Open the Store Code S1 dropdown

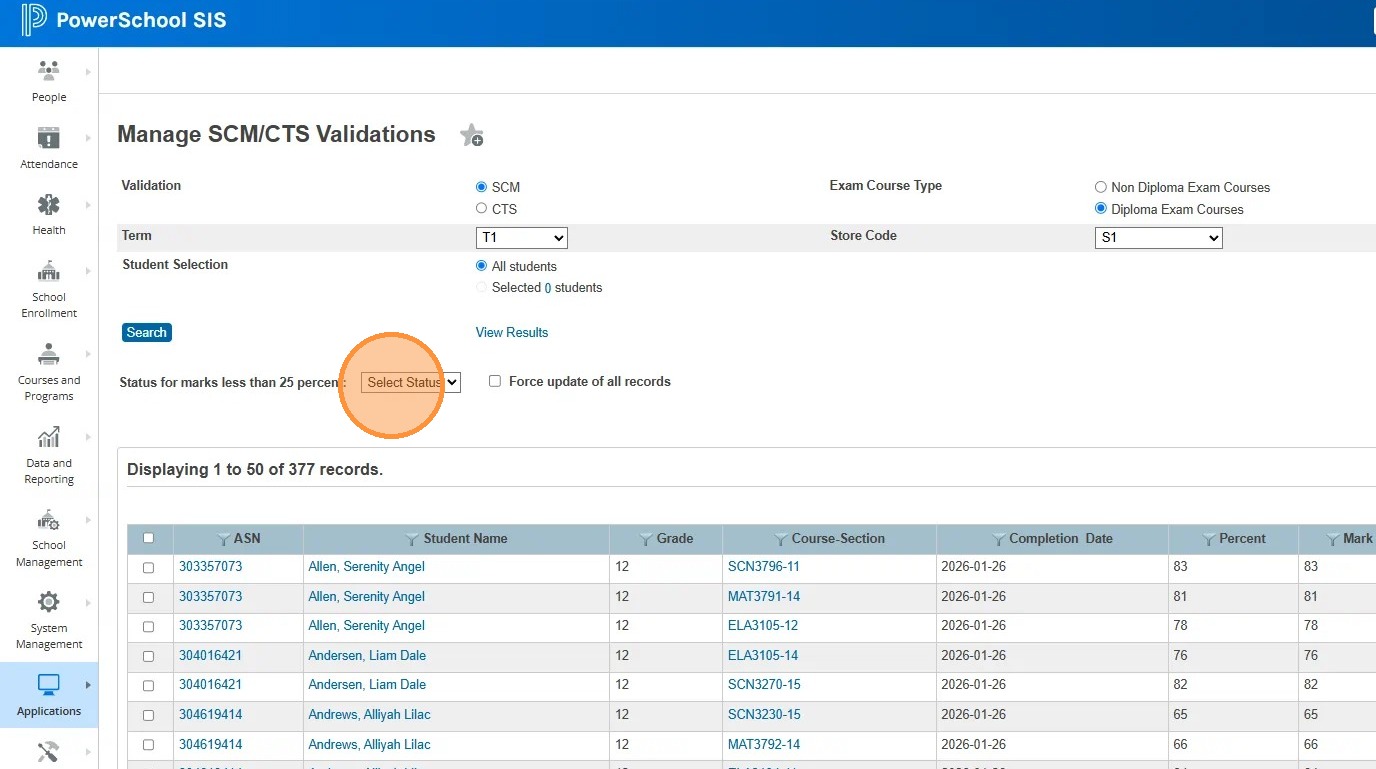tap(1158, 238)
